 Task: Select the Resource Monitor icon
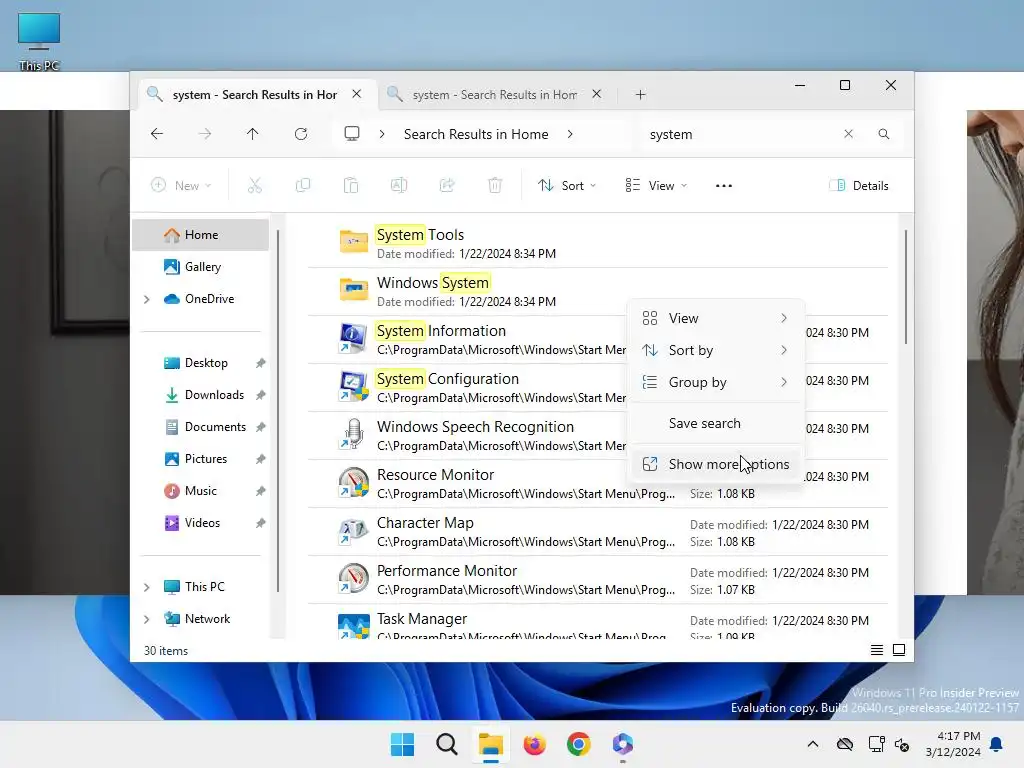click(x=353, y=483)
